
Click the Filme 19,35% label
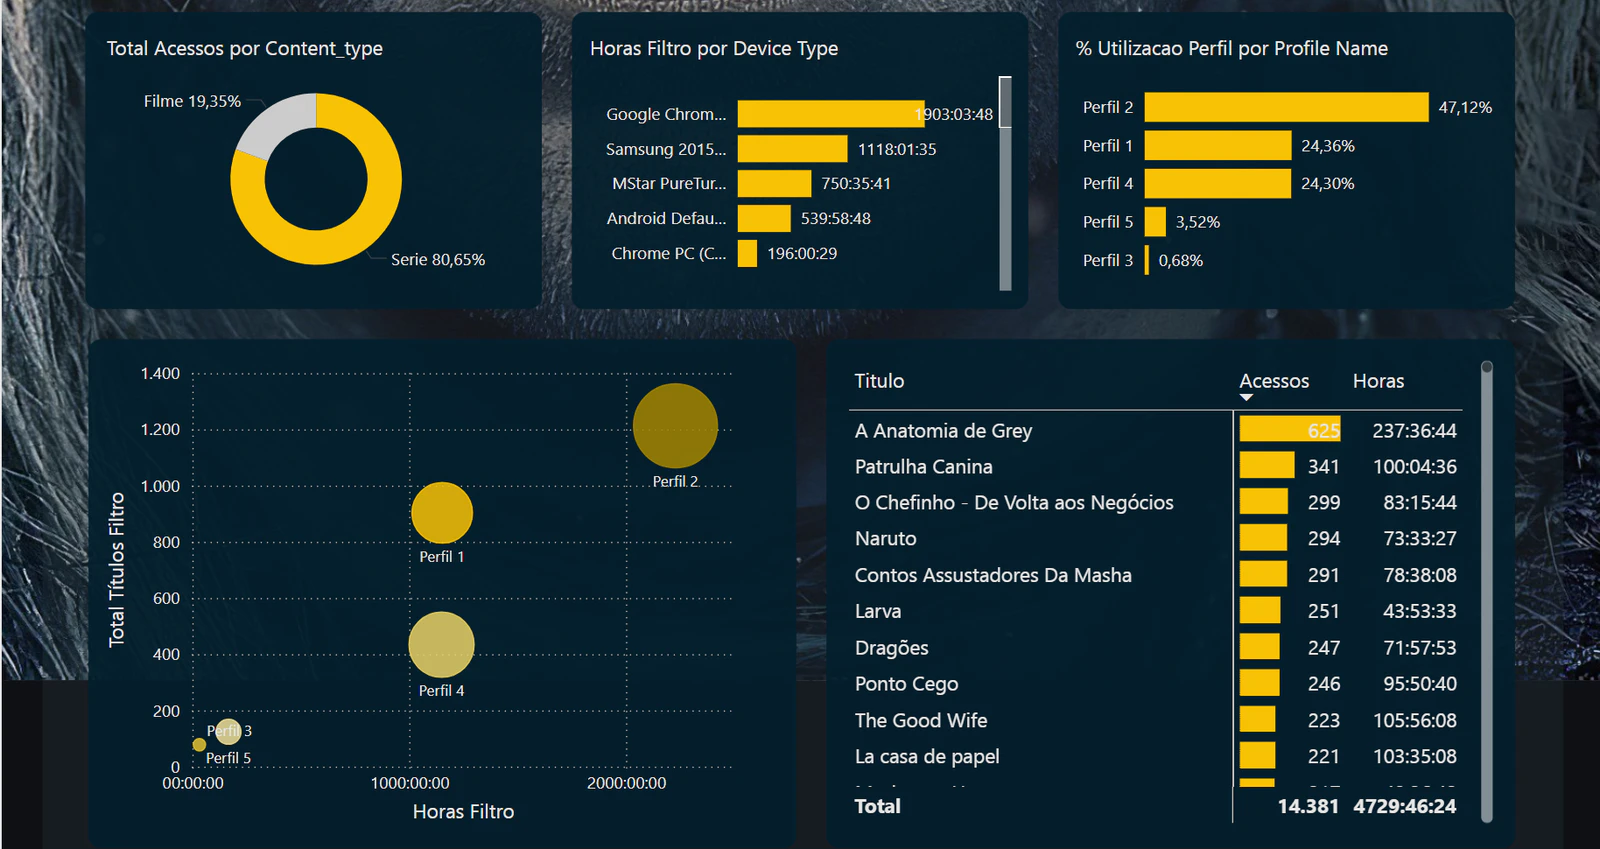click(192, 101)
